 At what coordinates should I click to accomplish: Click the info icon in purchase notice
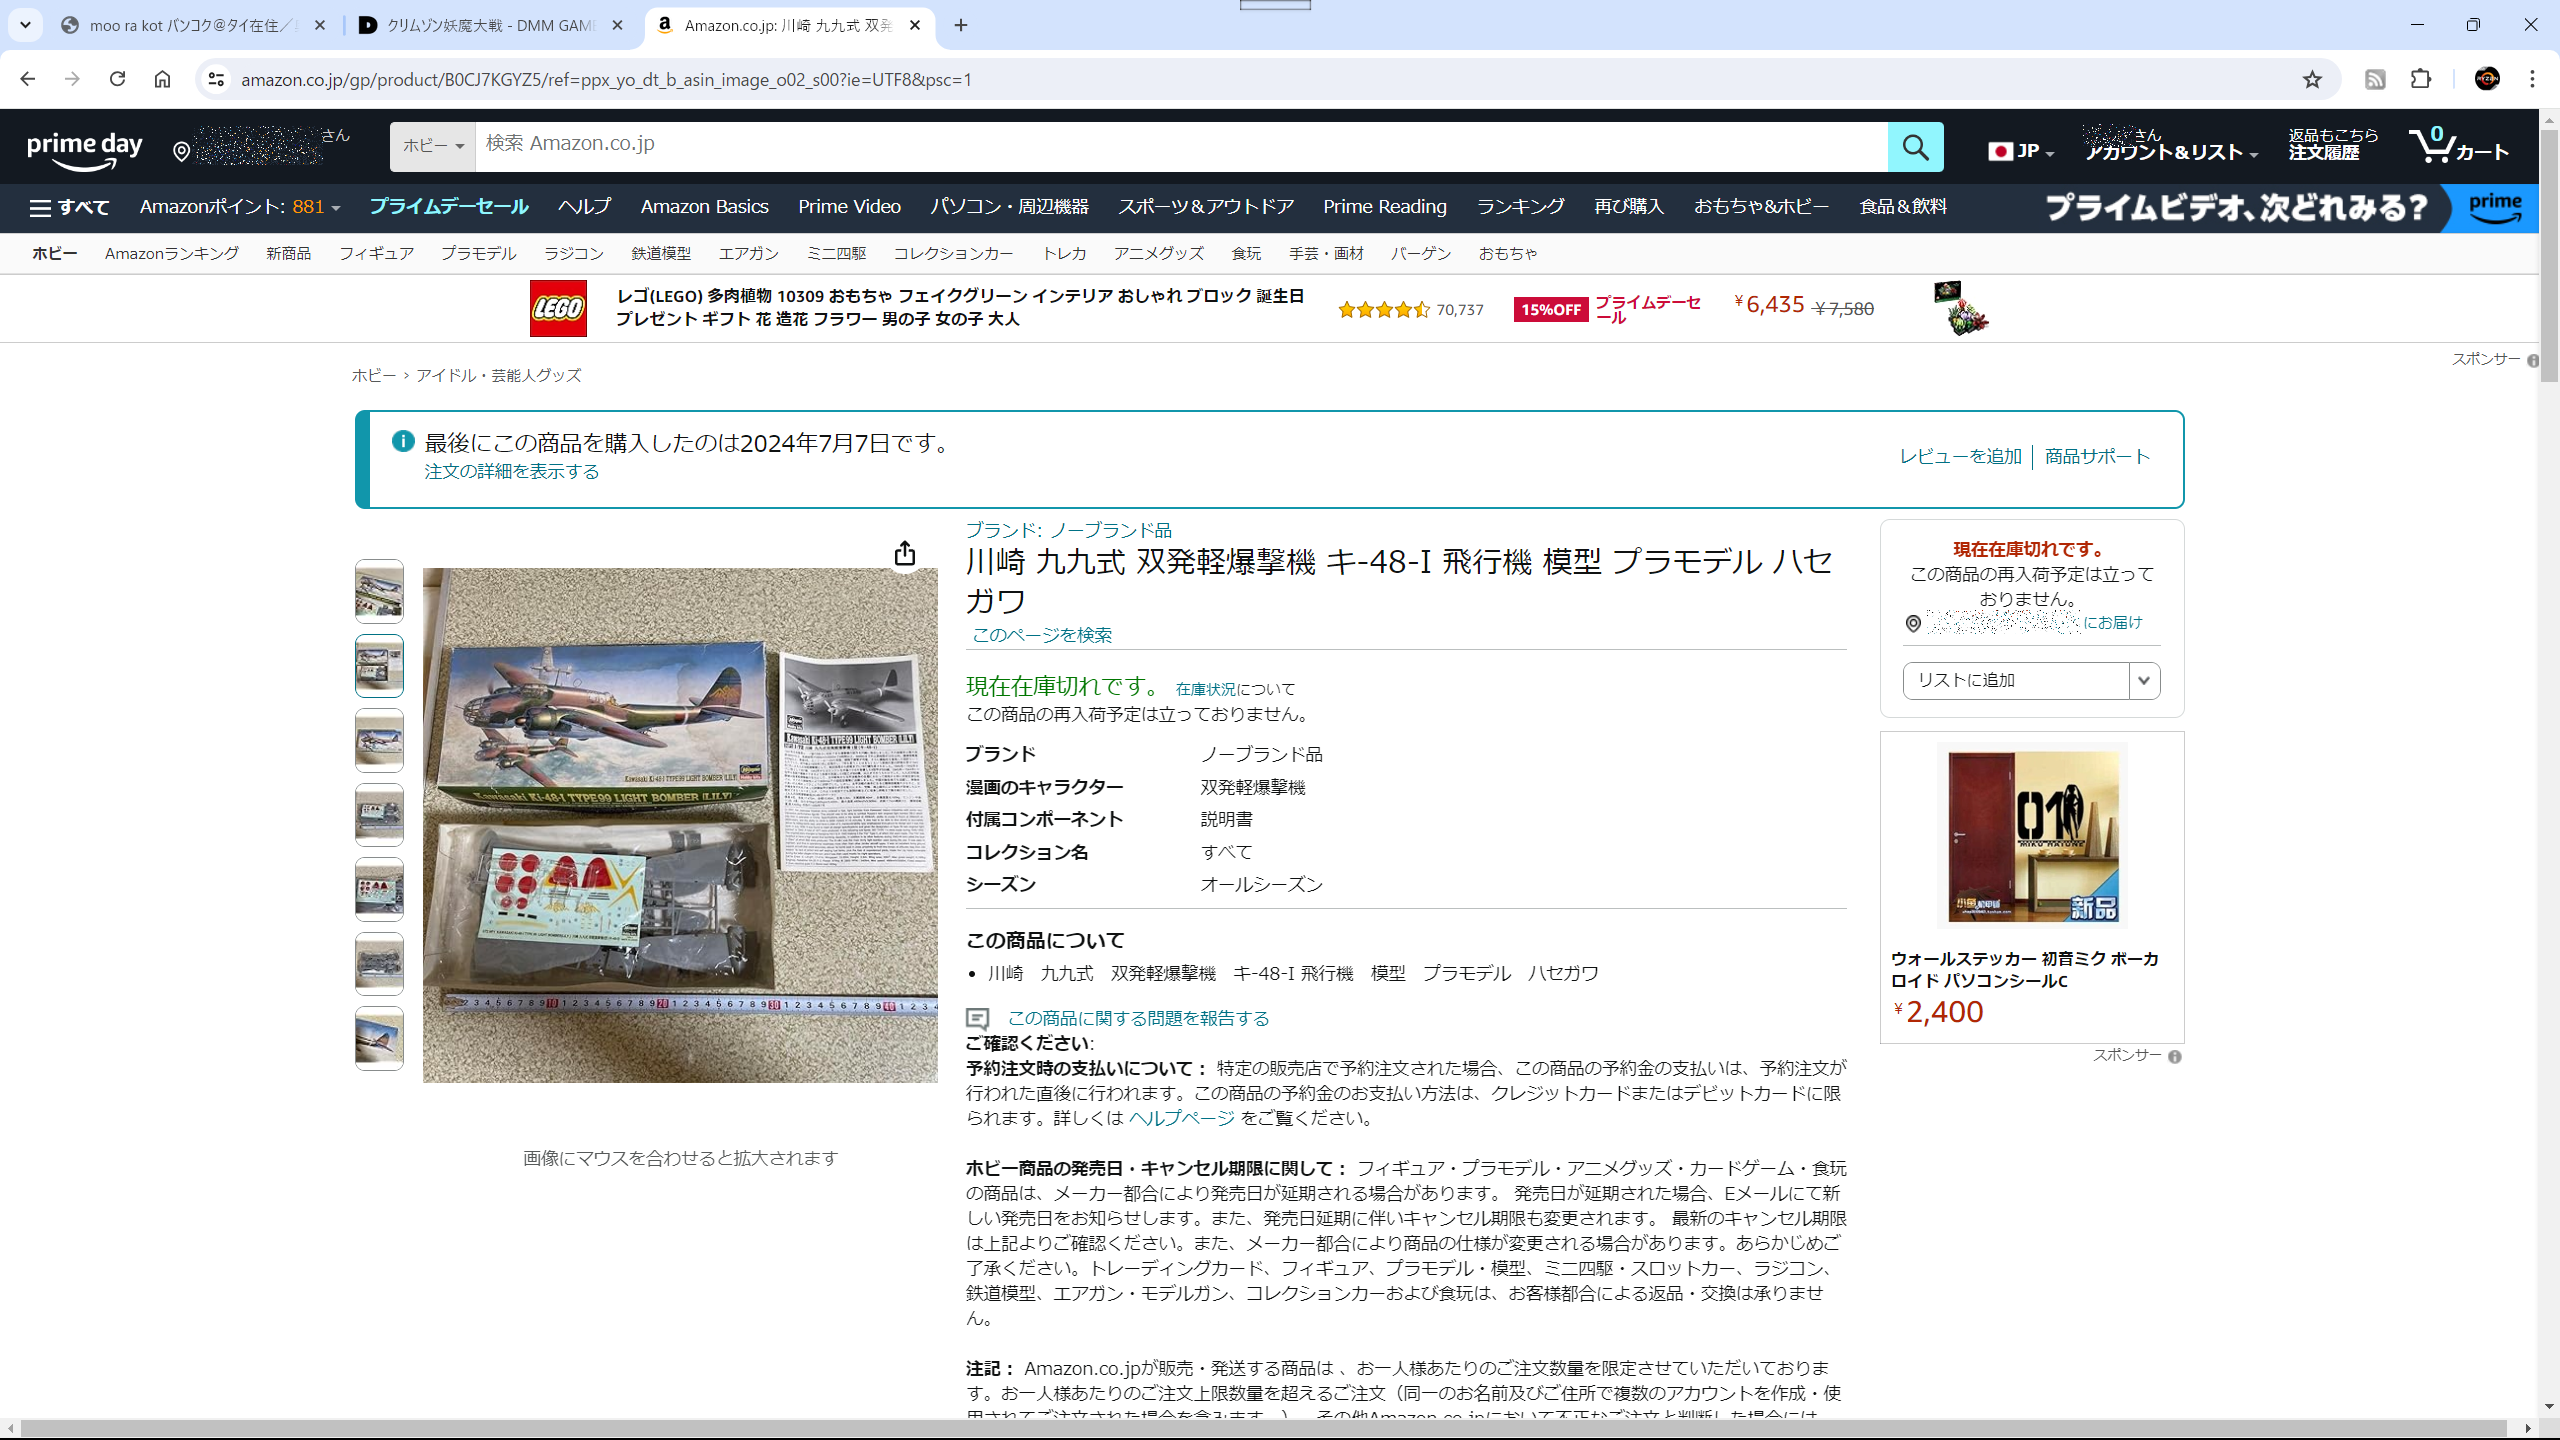click(403, 441)
